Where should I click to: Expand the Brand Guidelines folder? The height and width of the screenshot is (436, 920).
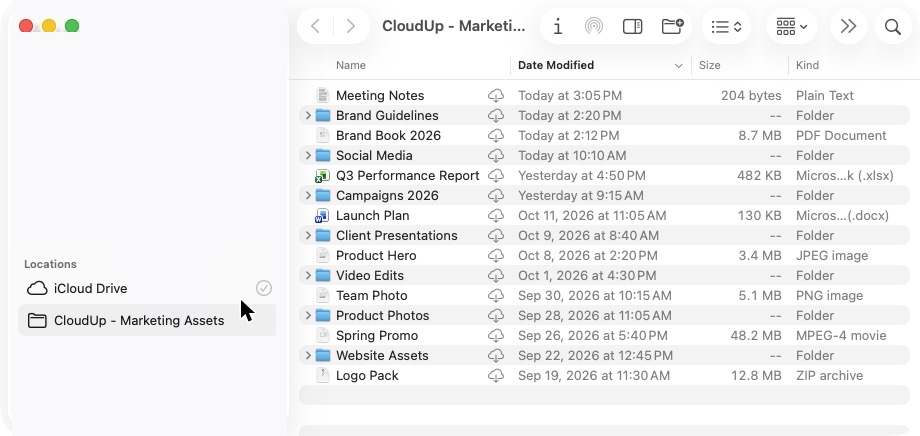[308, 116]
